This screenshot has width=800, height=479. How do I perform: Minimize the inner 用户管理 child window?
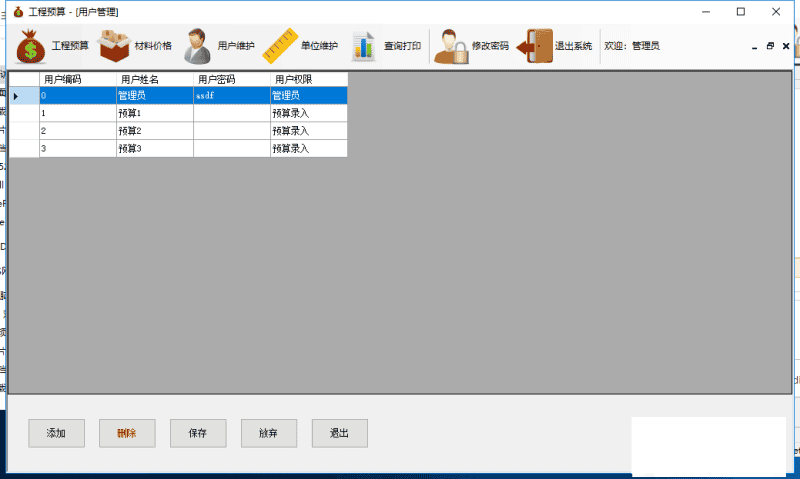(755, 46)
